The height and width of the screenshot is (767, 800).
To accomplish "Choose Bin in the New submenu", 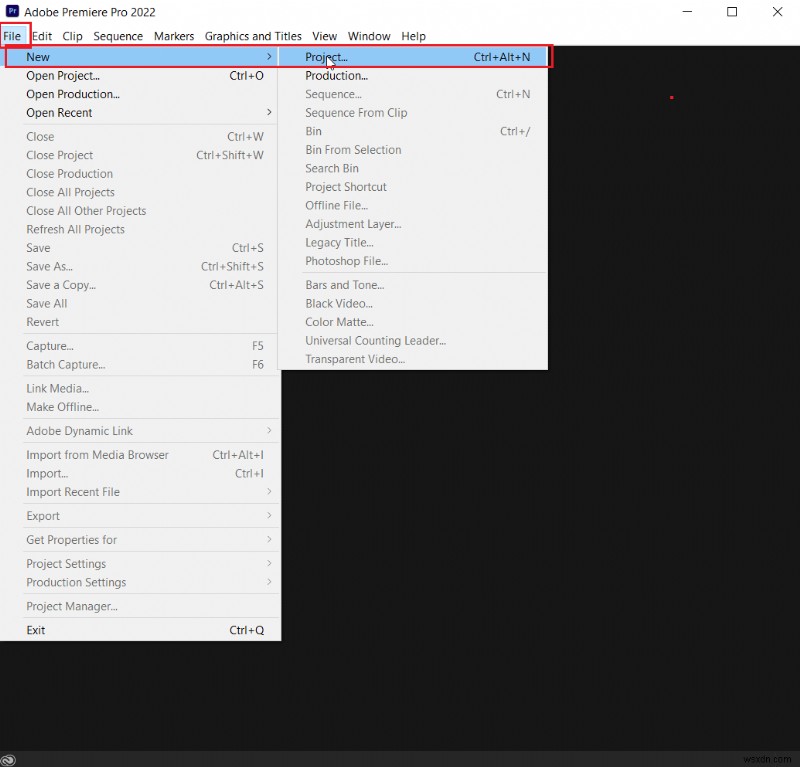I will [x=413, y=131].
